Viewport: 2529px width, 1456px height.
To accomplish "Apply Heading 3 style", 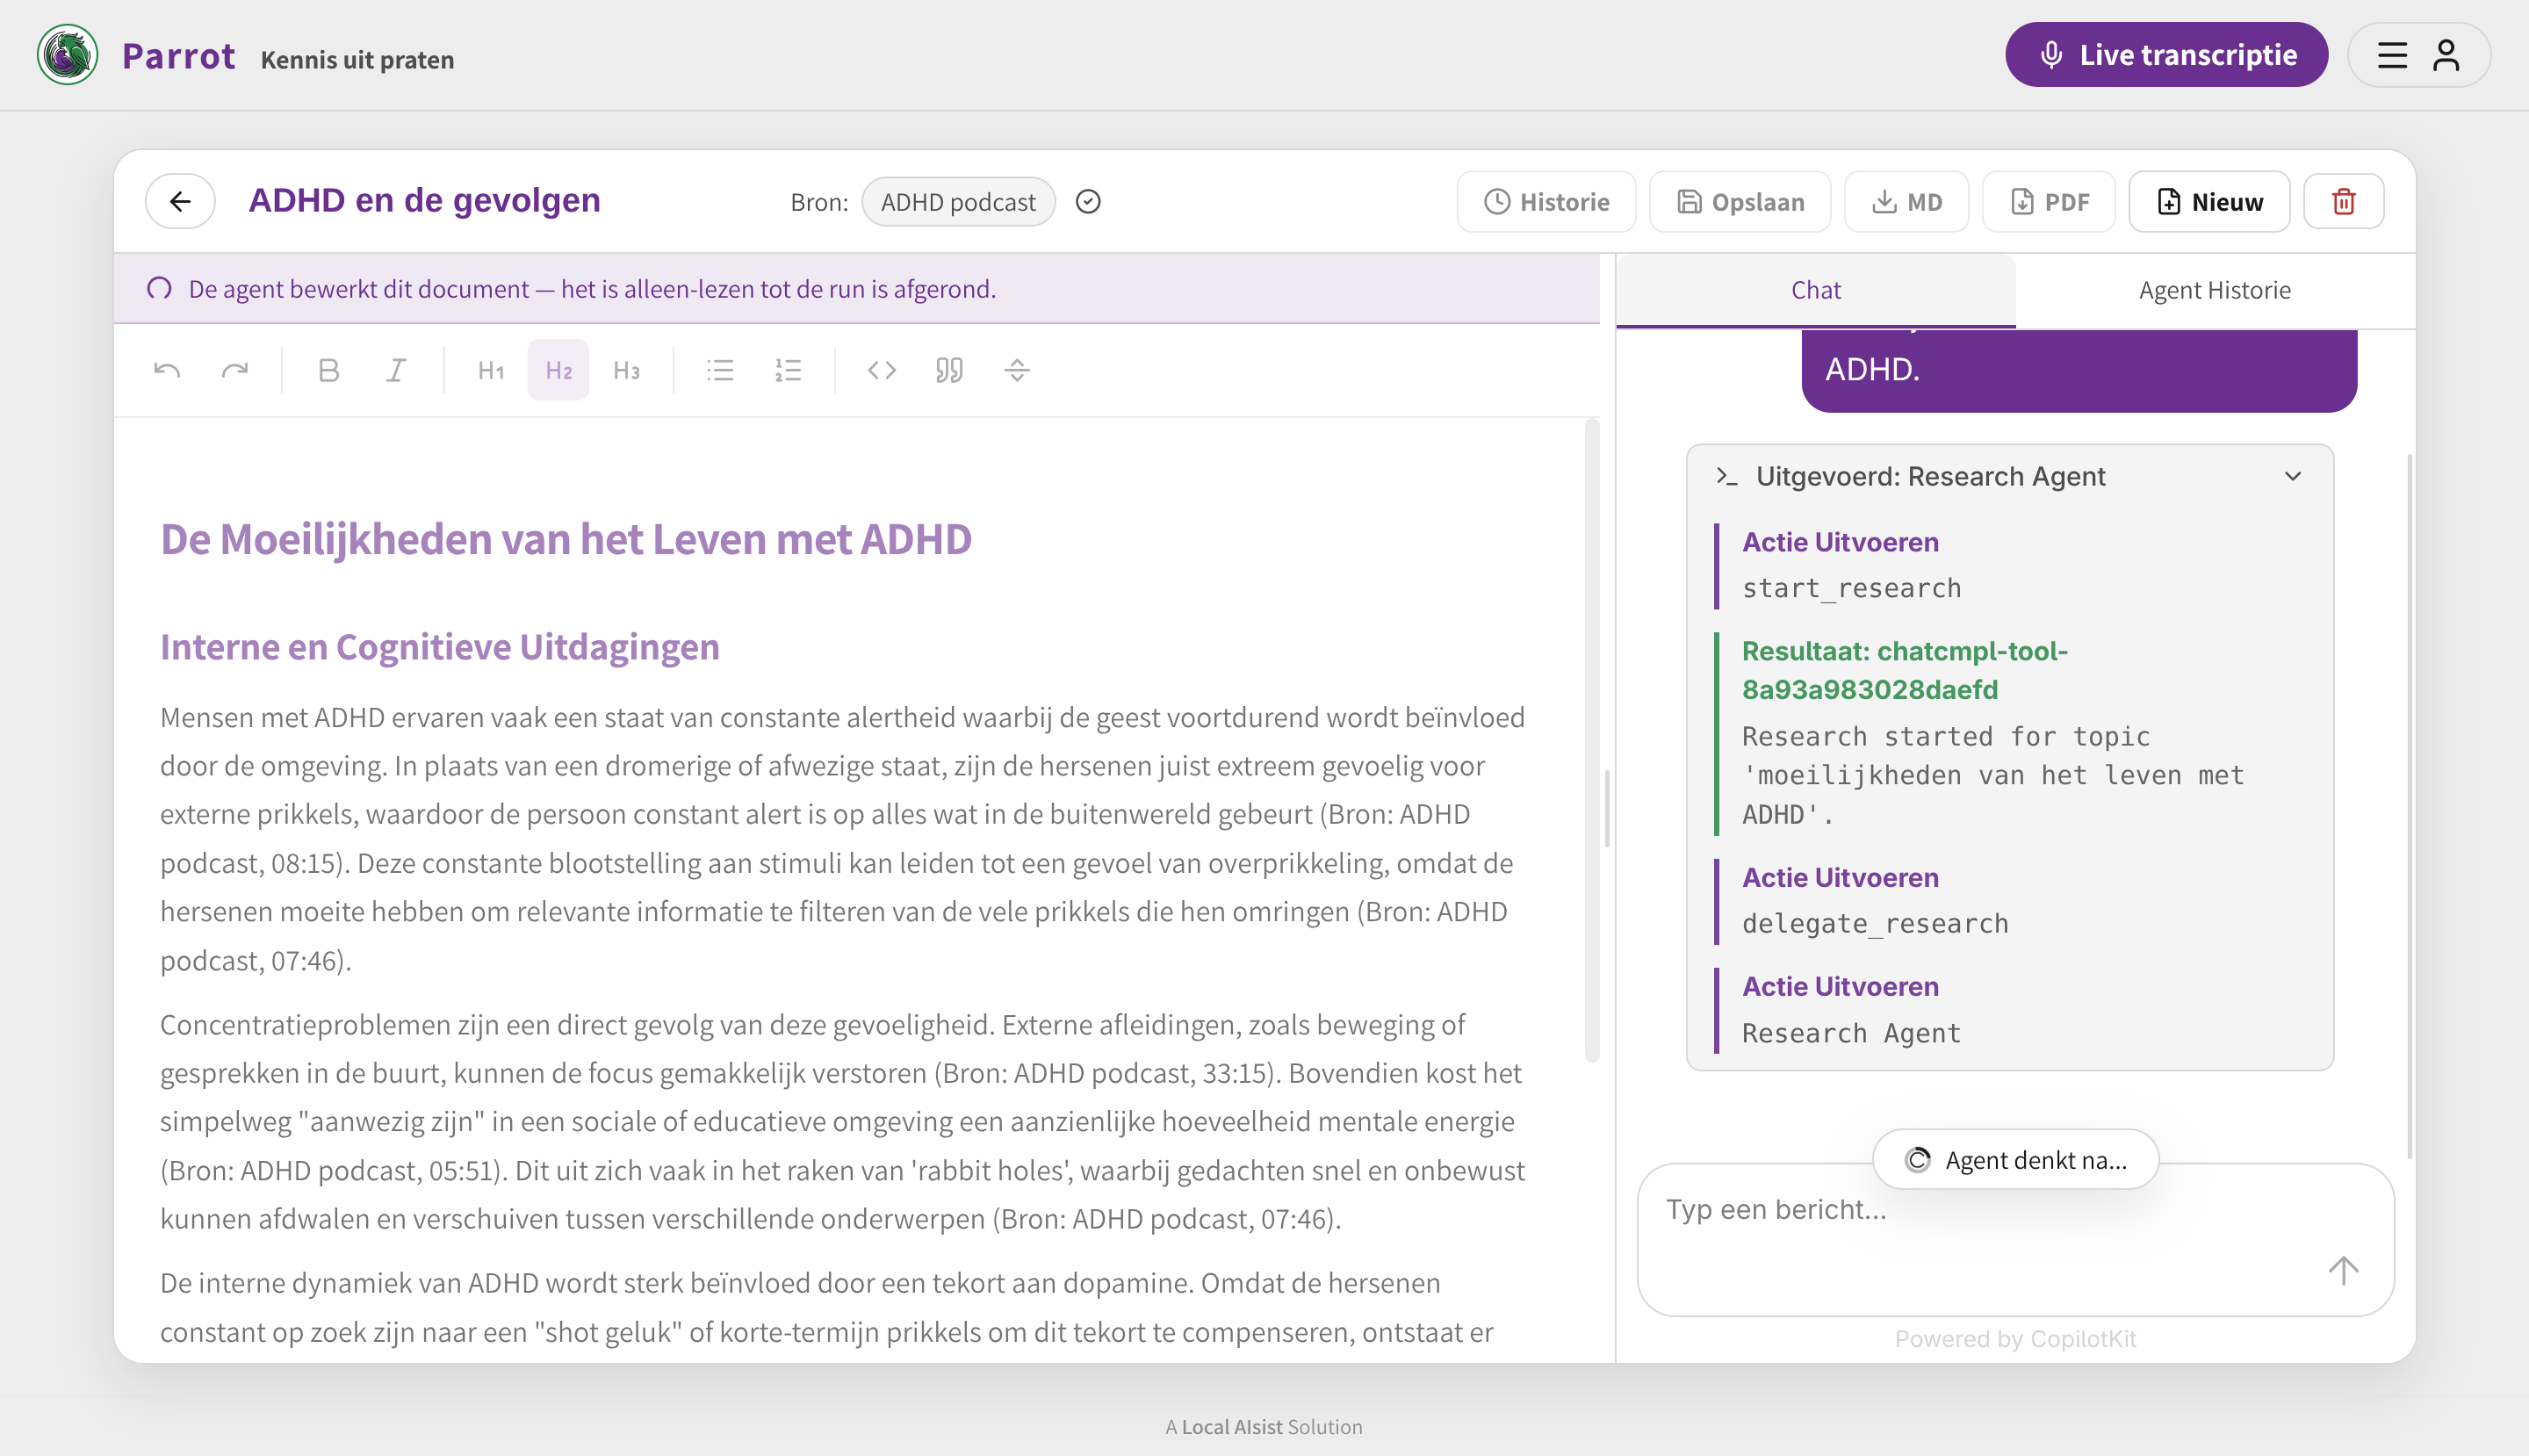I will coord(626,370).
